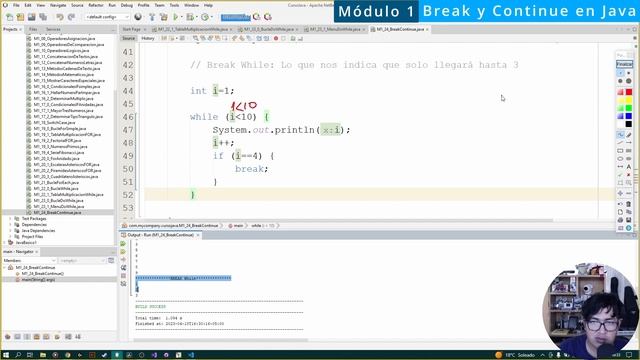Click the Re-run green arrow in Output panel

123,244
